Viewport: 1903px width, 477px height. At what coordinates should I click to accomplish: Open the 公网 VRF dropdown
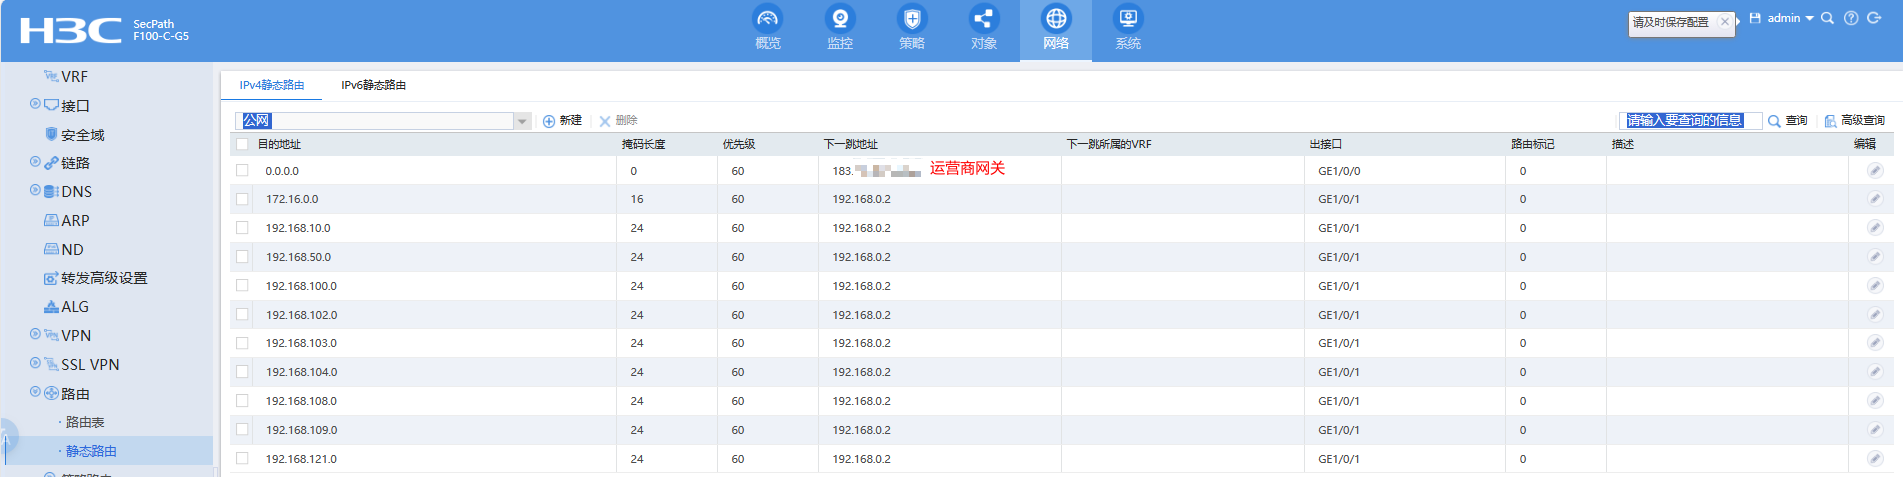tap(521, 121)
